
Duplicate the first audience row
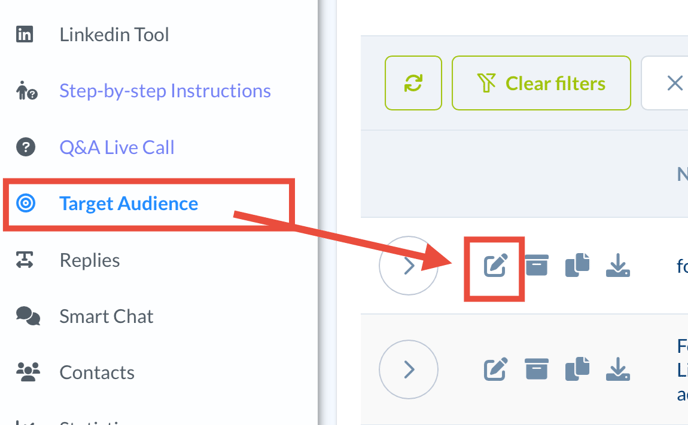(x=577, y=265)
